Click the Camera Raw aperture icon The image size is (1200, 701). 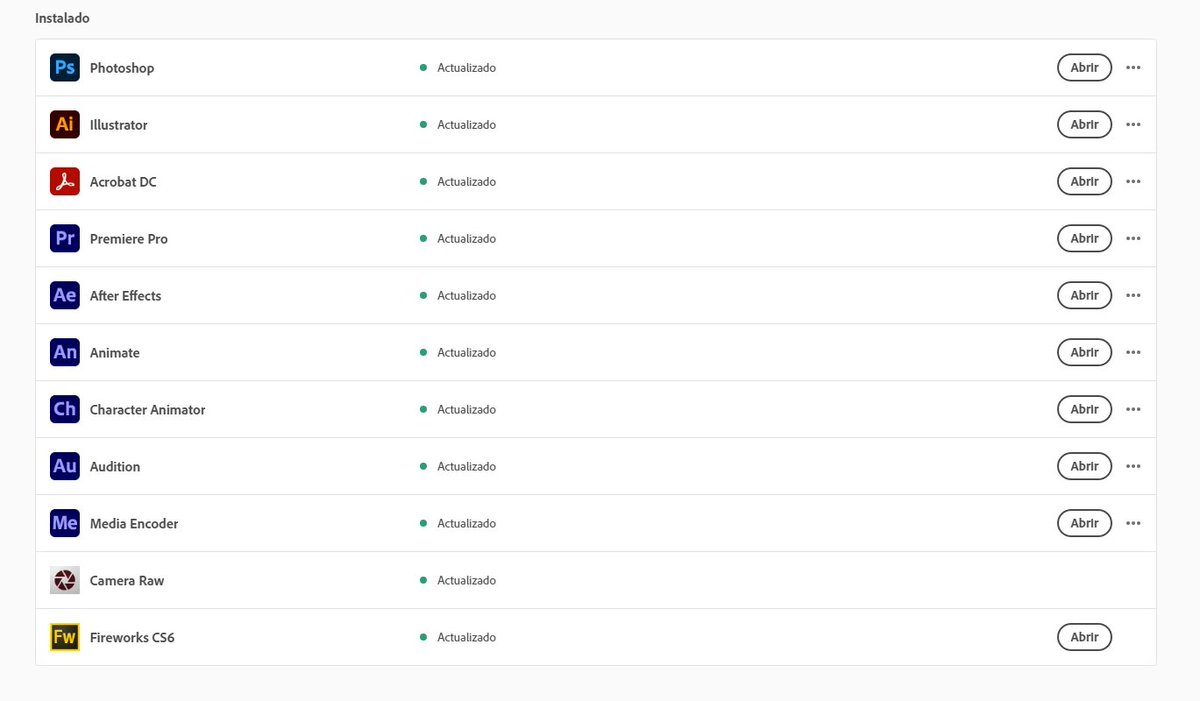tap(65, 581)
